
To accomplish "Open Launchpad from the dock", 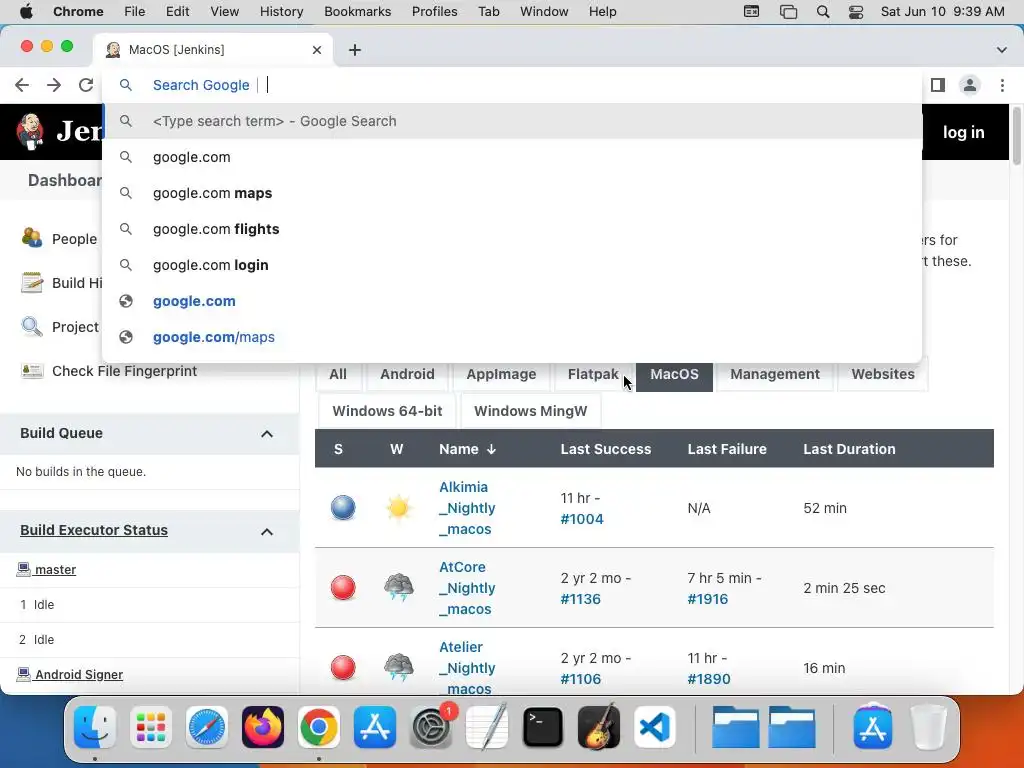I will (x=151, y=727).
